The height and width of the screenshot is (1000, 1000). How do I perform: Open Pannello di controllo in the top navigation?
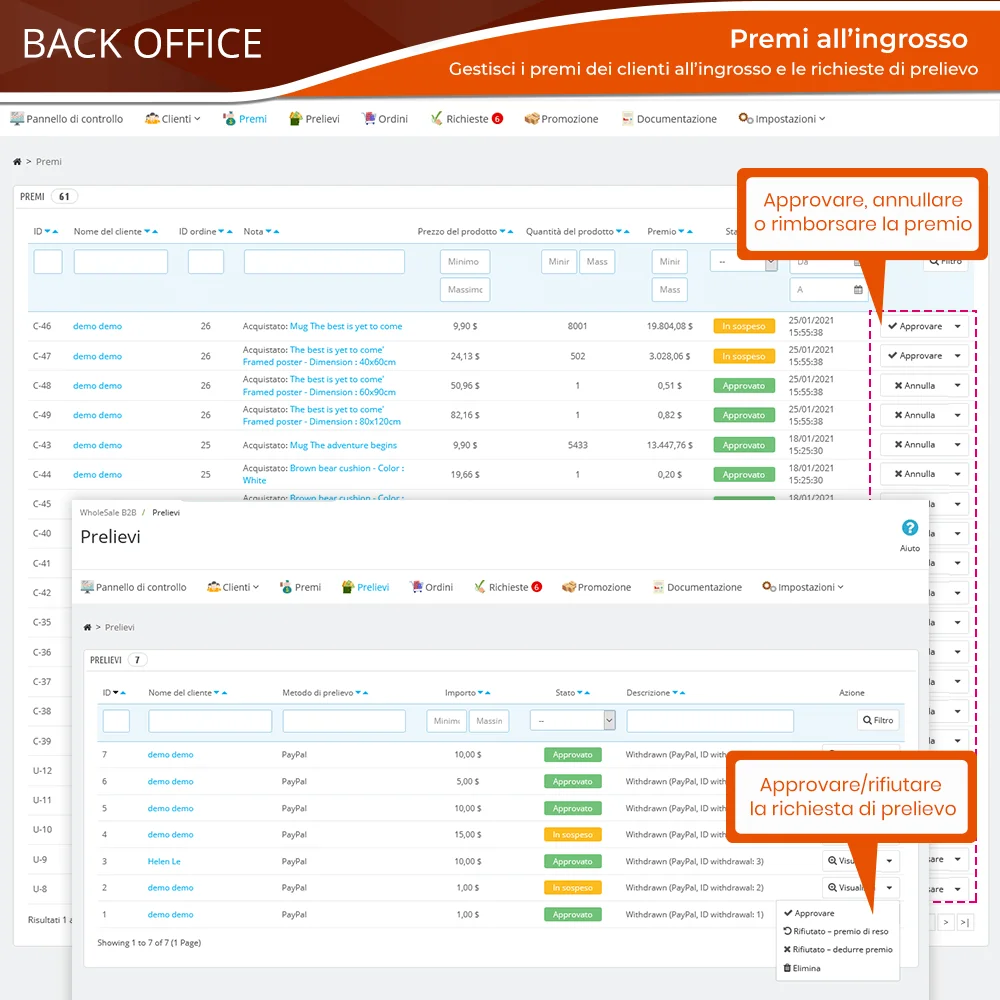coord(66,119)
